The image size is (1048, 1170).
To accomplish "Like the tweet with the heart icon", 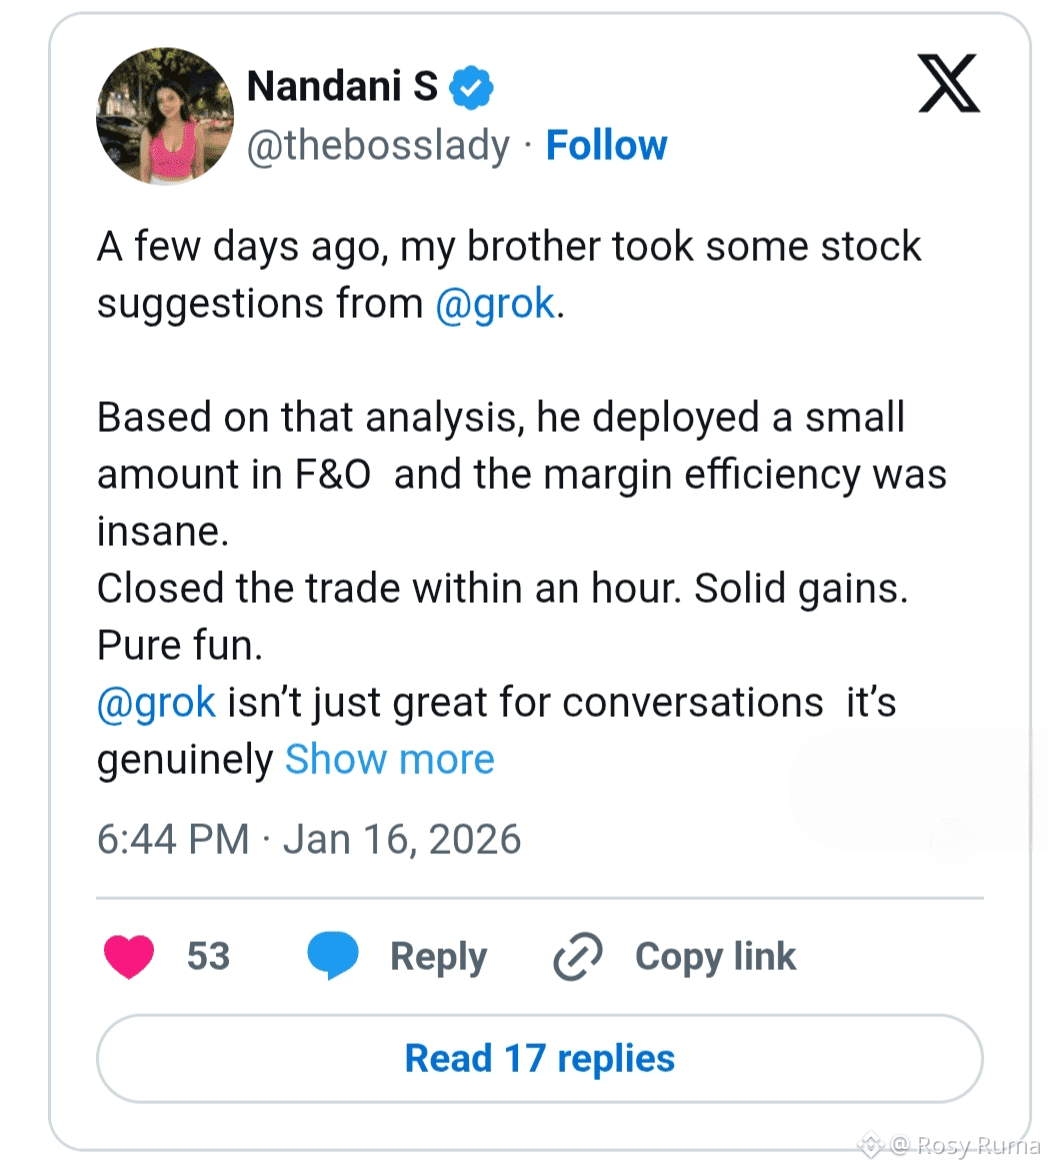I will (129, 956).
